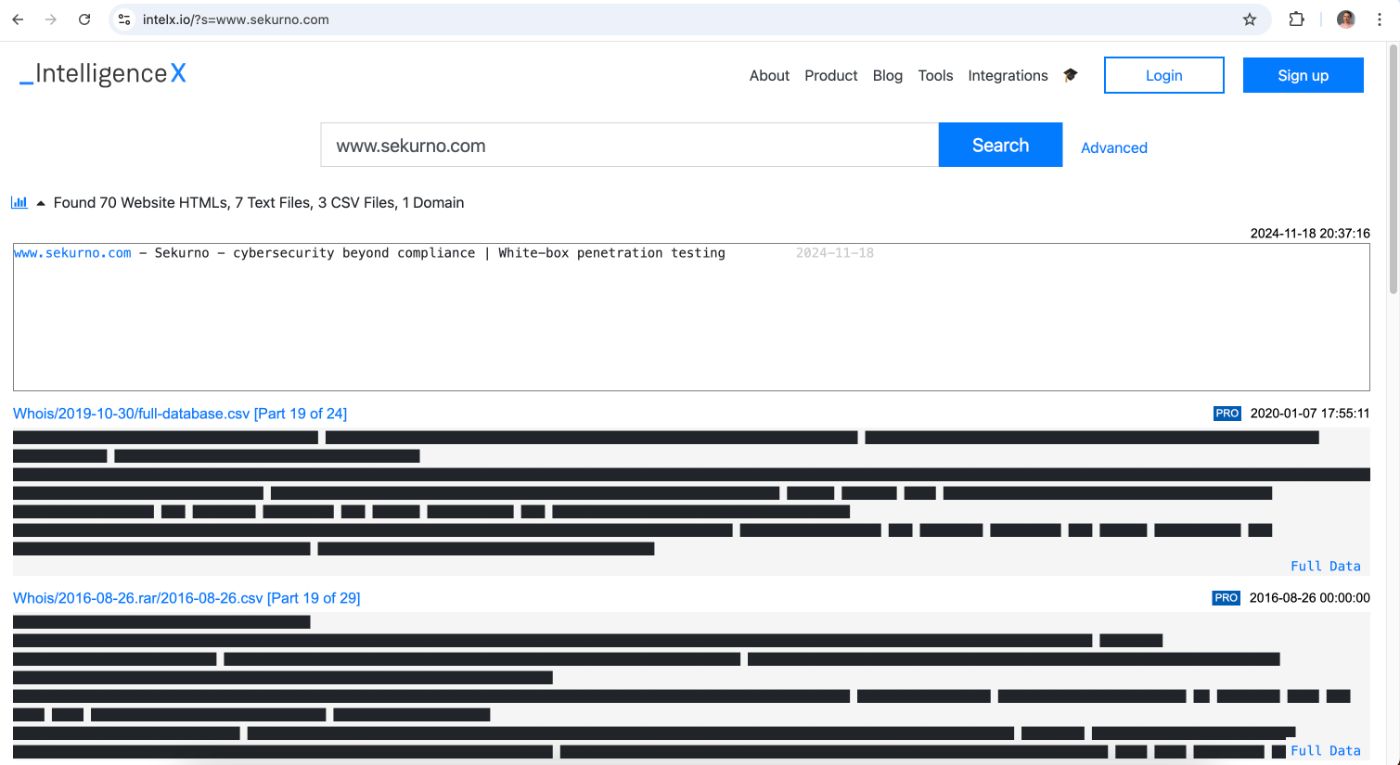Open the Product menu item
1400x765 pixels.
[831, 75]
